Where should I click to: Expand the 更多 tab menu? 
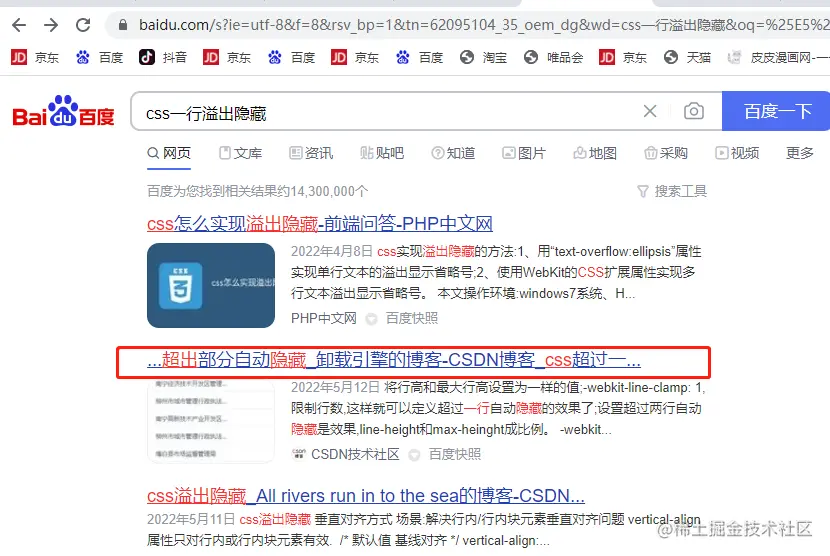[x=799, y=153]
